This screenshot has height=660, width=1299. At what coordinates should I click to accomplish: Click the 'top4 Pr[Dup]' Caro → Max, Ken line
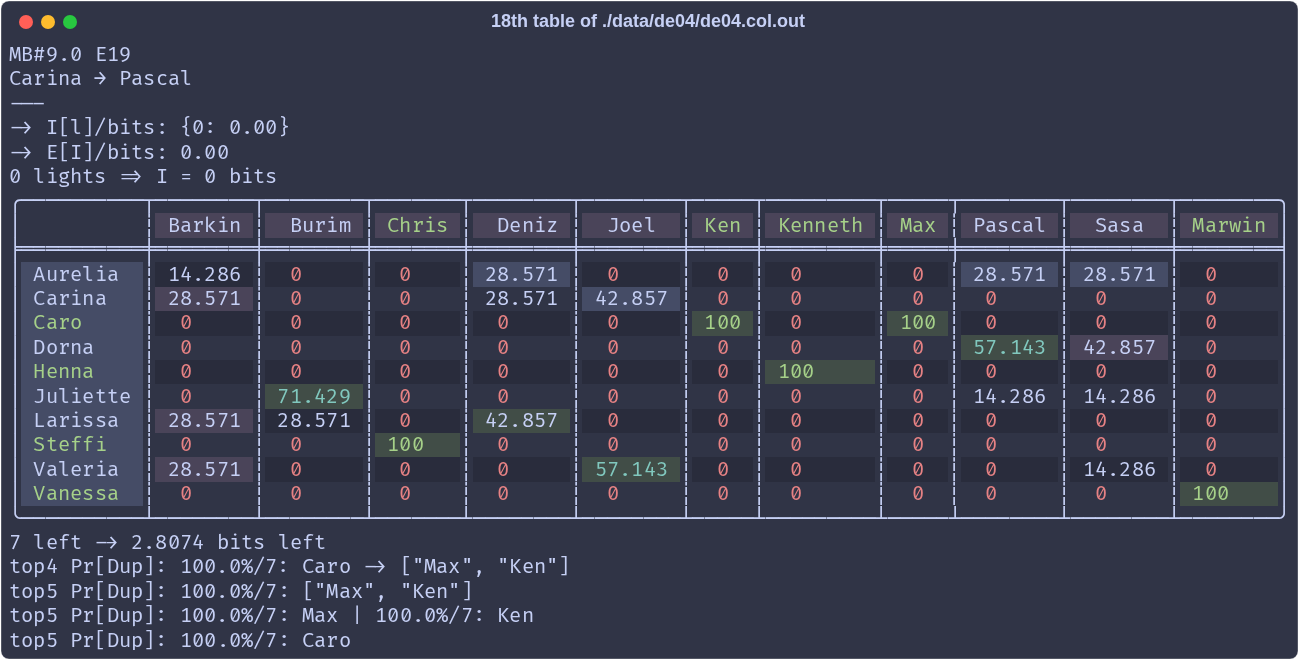point(290,567)
